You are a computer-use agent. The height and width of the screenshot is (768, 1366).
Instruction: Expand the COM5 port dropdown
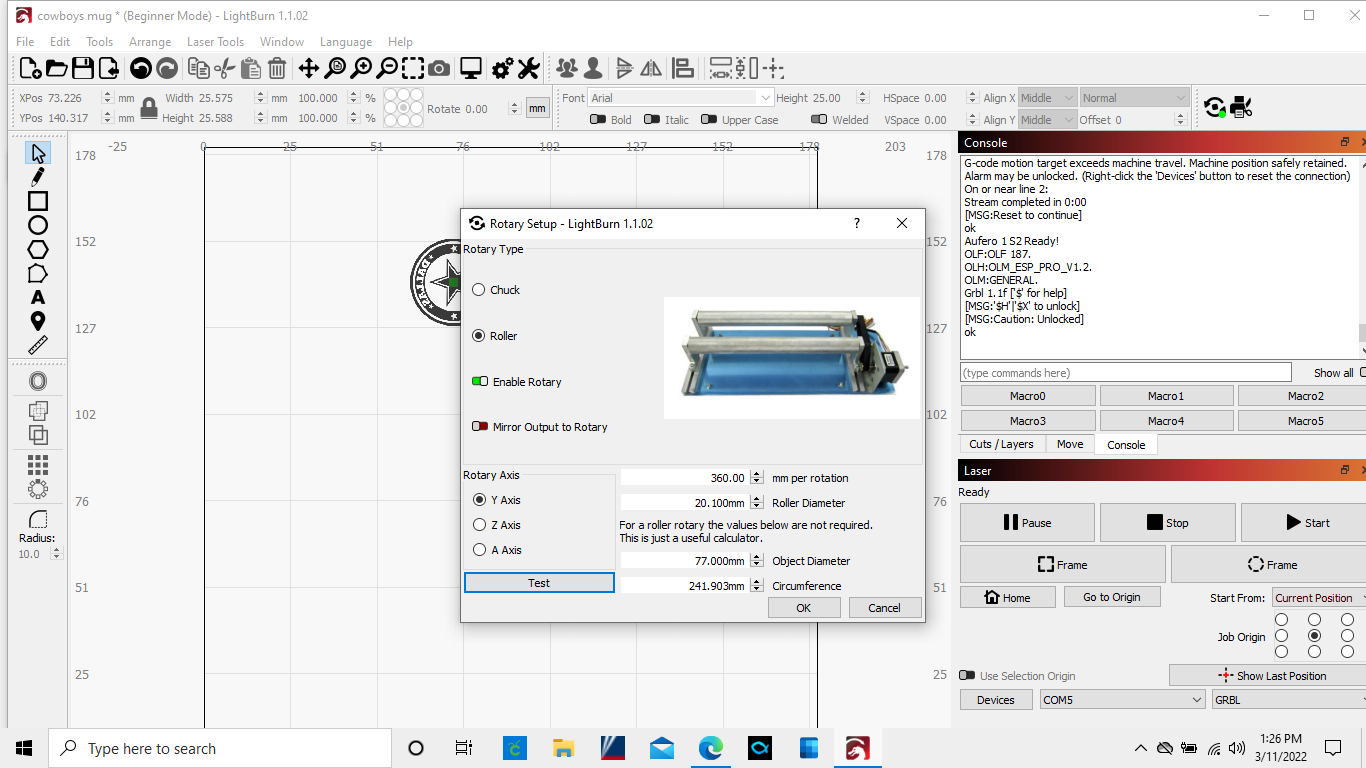(1122, 700)
